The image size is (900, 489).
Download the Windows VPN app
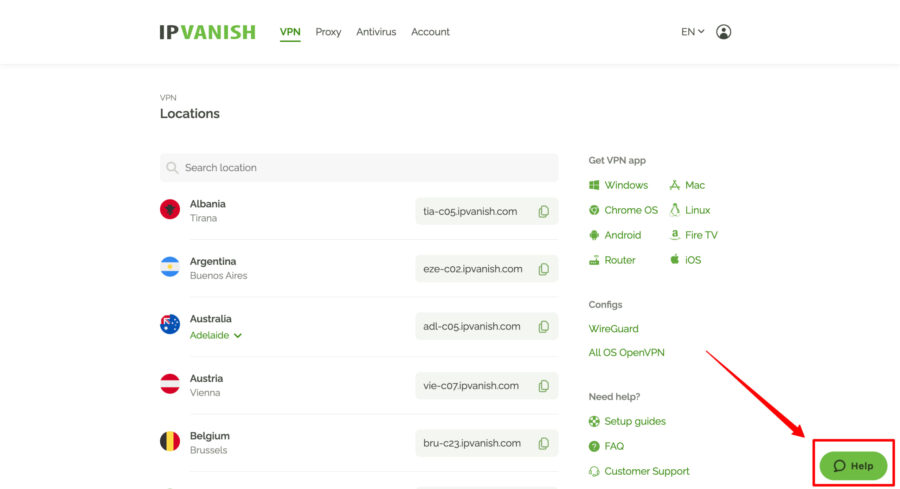pyautogui.click(x=625, y=185)
